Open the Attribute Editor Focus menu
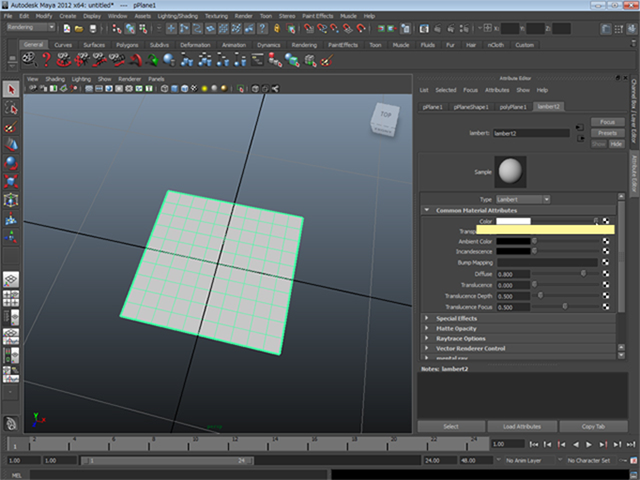 click(x=470, y=90)
